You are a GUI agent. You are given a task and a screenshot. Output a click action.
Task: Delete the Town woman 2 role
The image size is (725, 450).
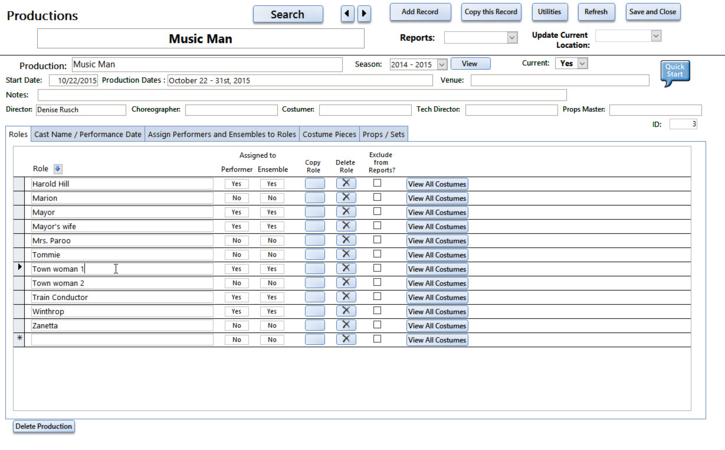click(x=346, y=283)
